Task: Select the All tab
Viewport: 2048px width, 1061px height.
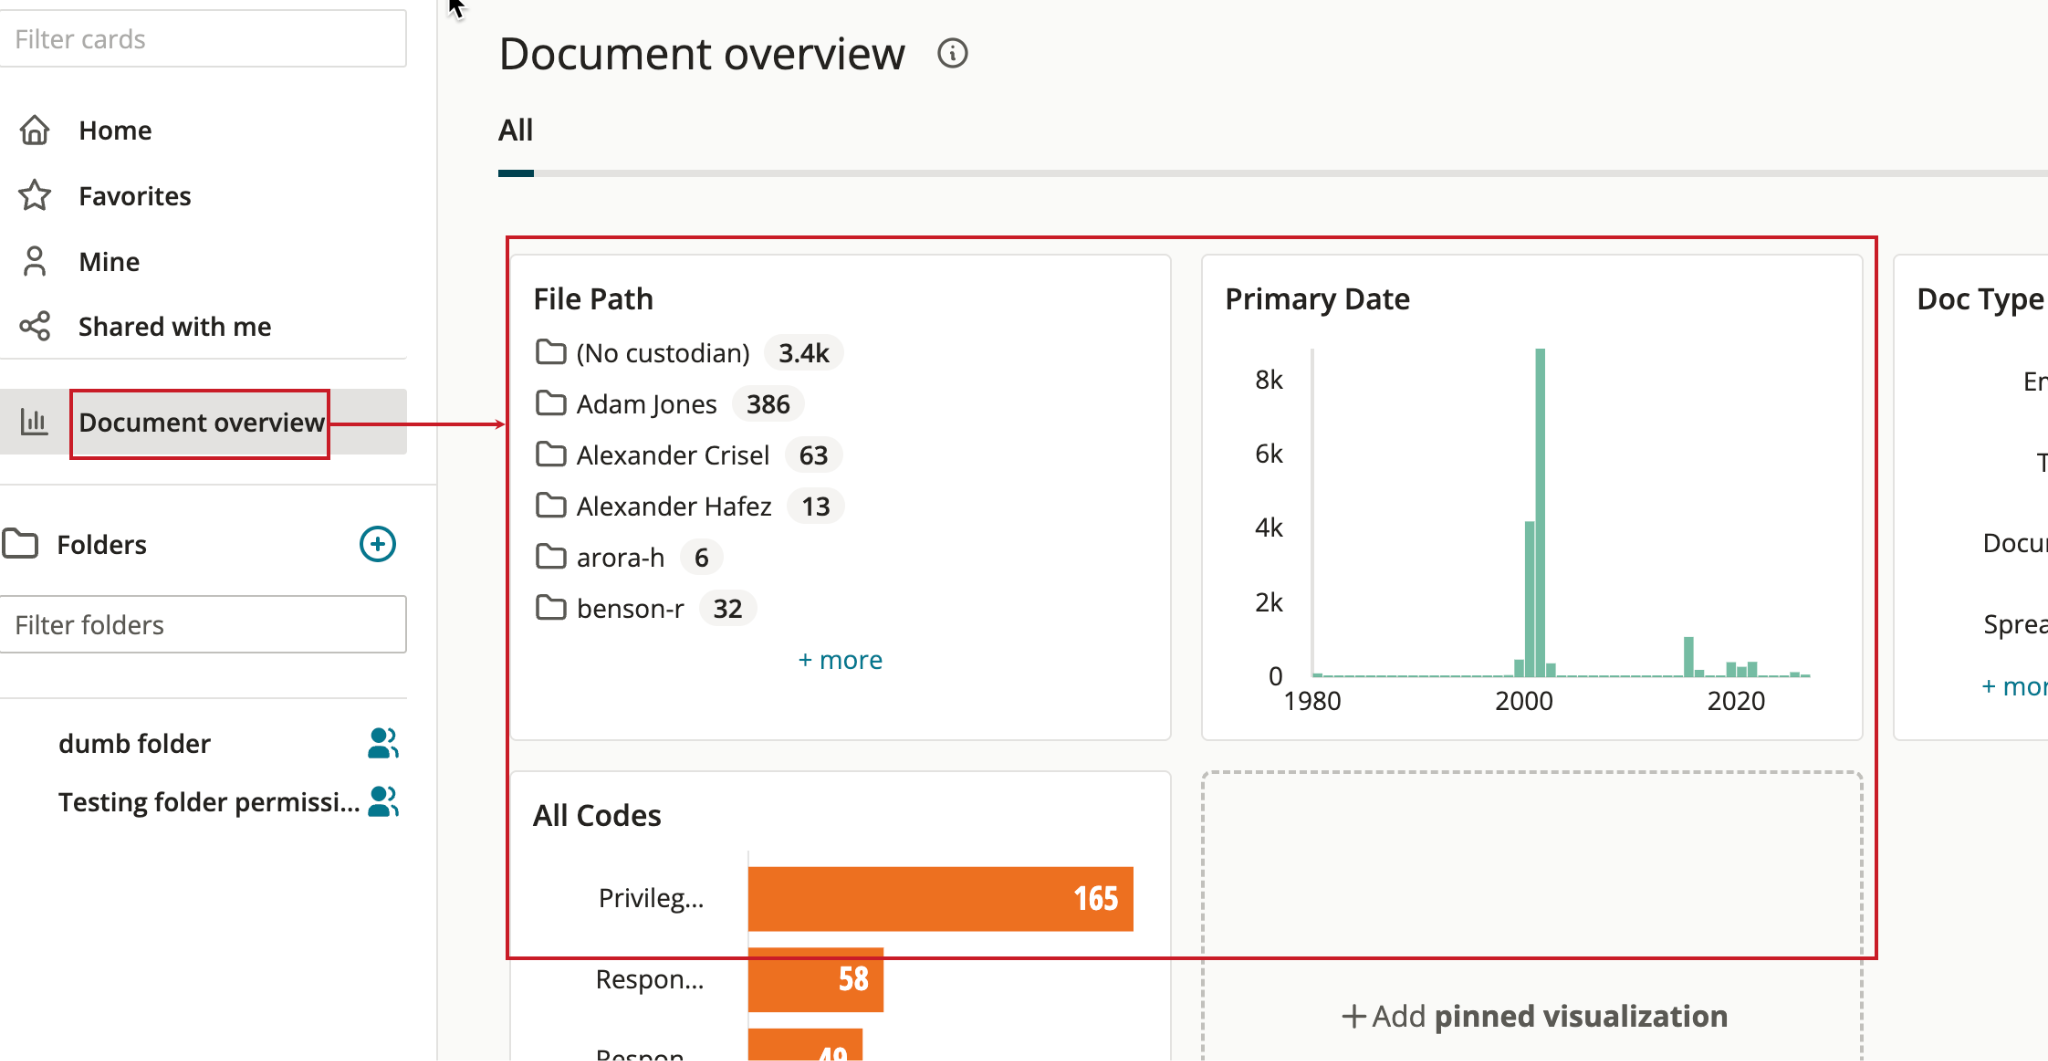Action: click(x=516, y=130)
